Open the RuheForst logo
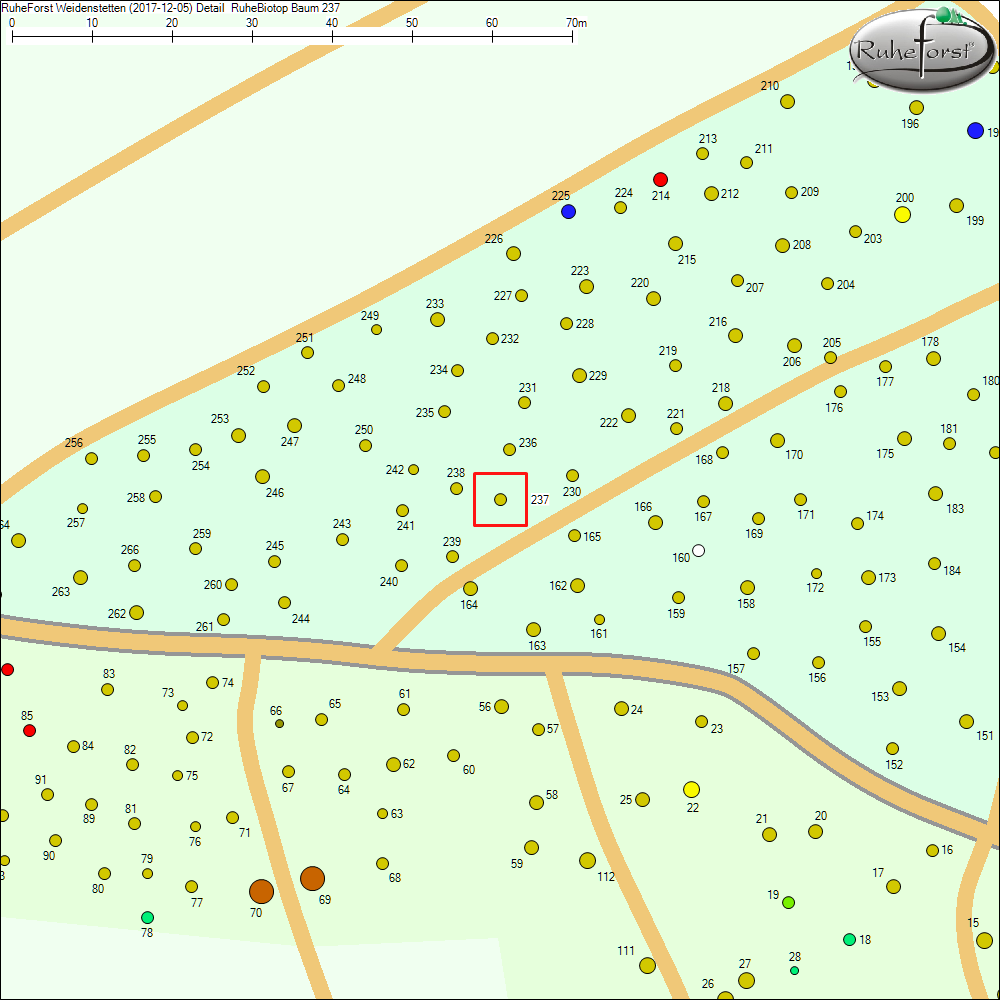 [920, 48]
